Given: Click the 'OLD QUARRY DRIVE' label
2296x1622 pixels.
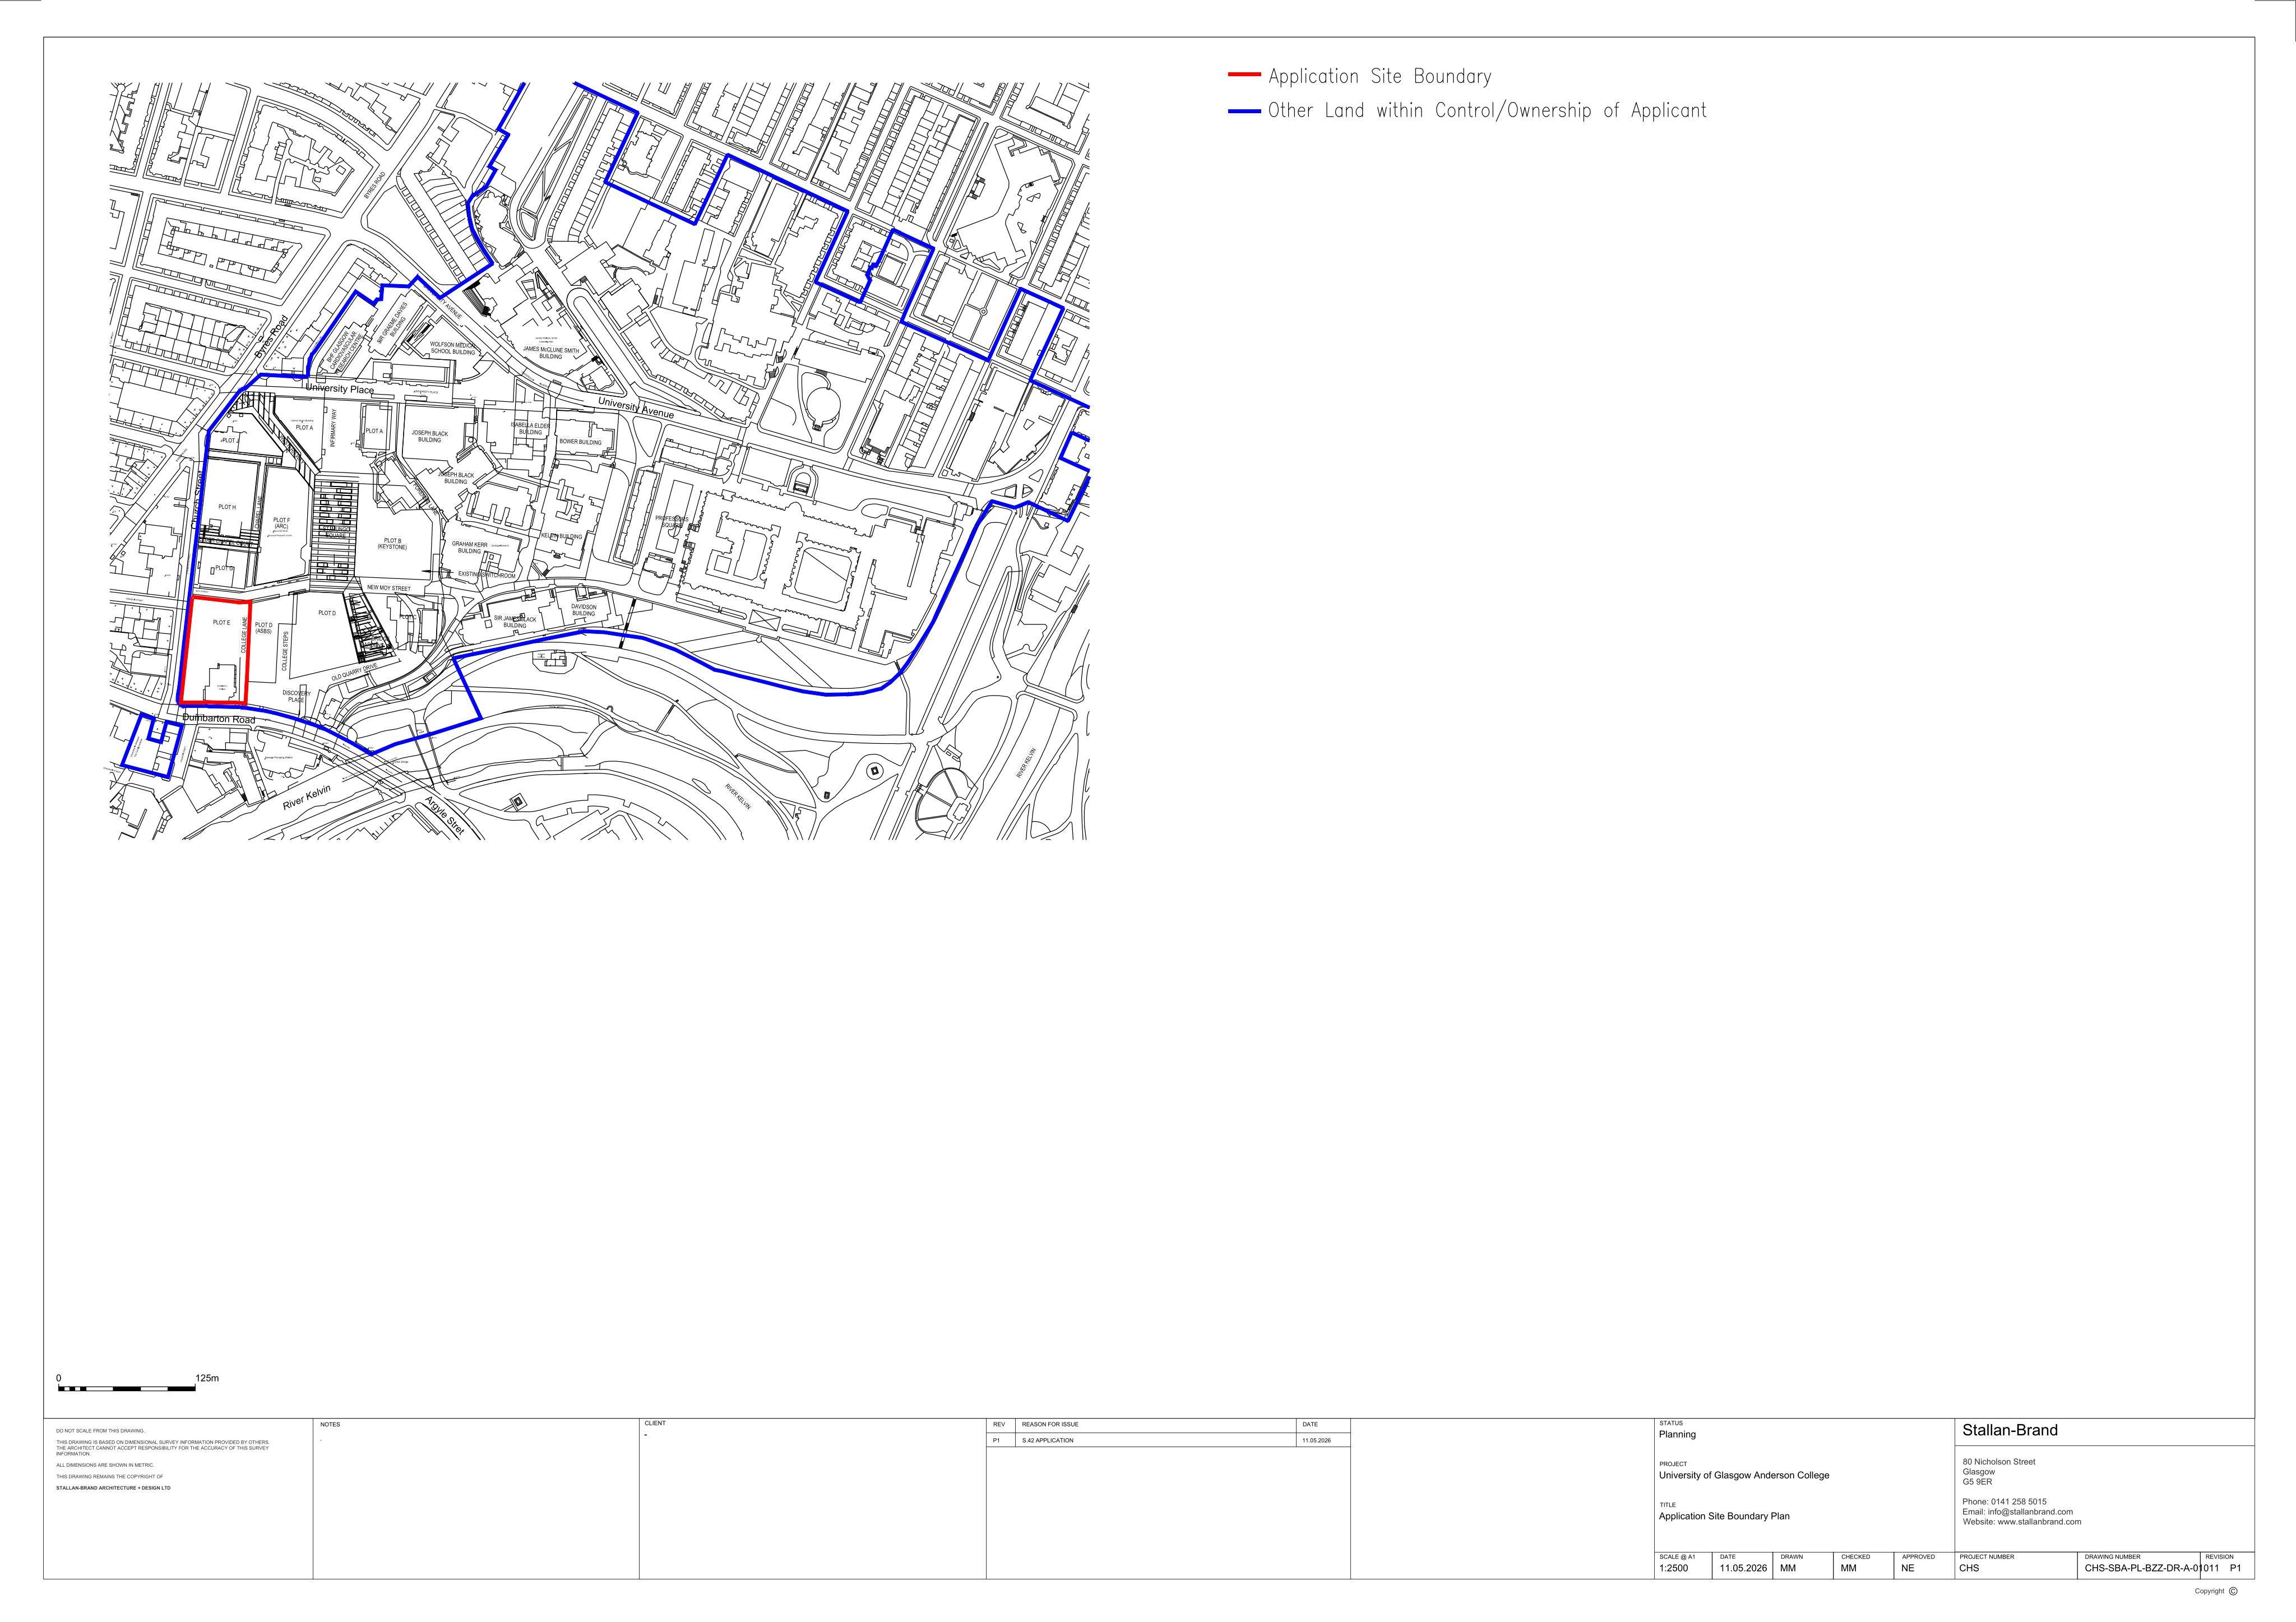Looking at the screenshot, I should point(355,672).
